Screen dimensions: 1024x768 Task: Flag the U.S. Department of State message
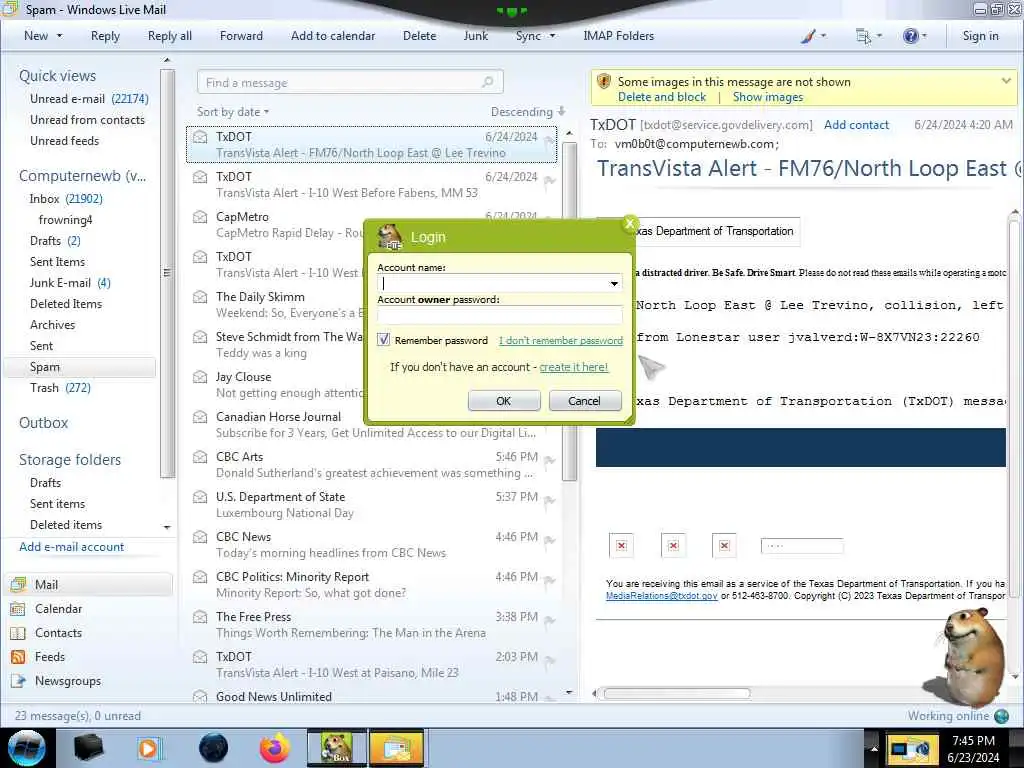[x=550, y=501]
